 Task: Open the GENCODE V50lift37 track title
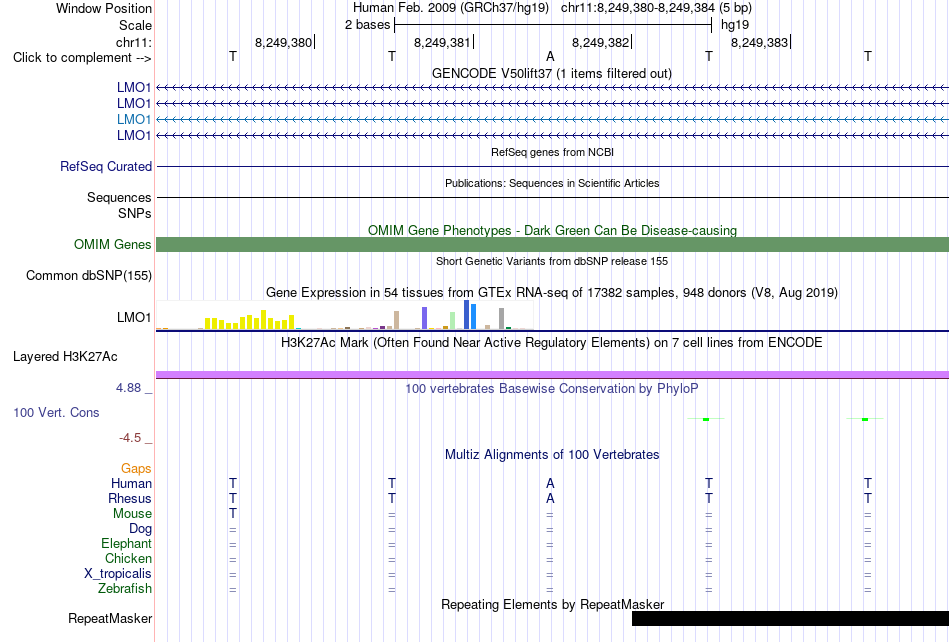click(552, 73)
